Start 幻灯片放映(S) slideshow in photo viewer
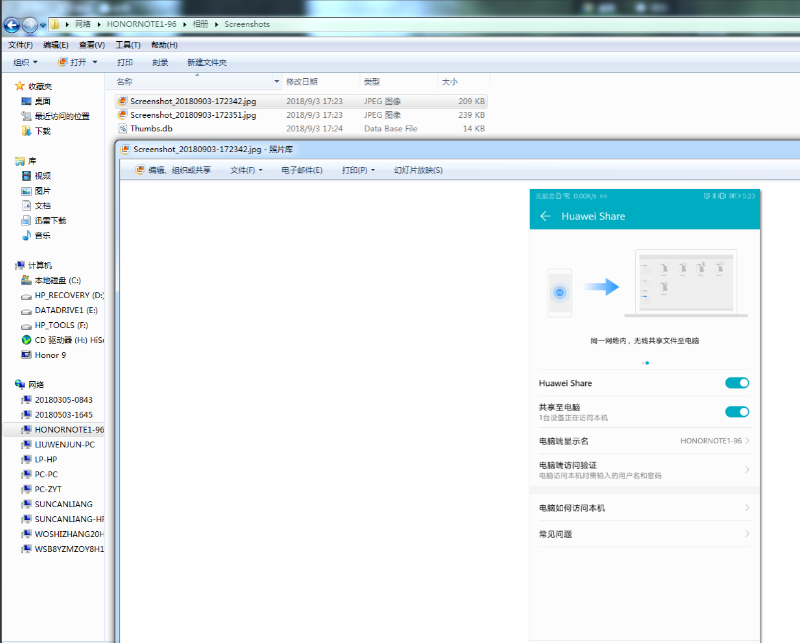Image resolution: width=800 pixels, height=643 pixels. tap(418, 170)
